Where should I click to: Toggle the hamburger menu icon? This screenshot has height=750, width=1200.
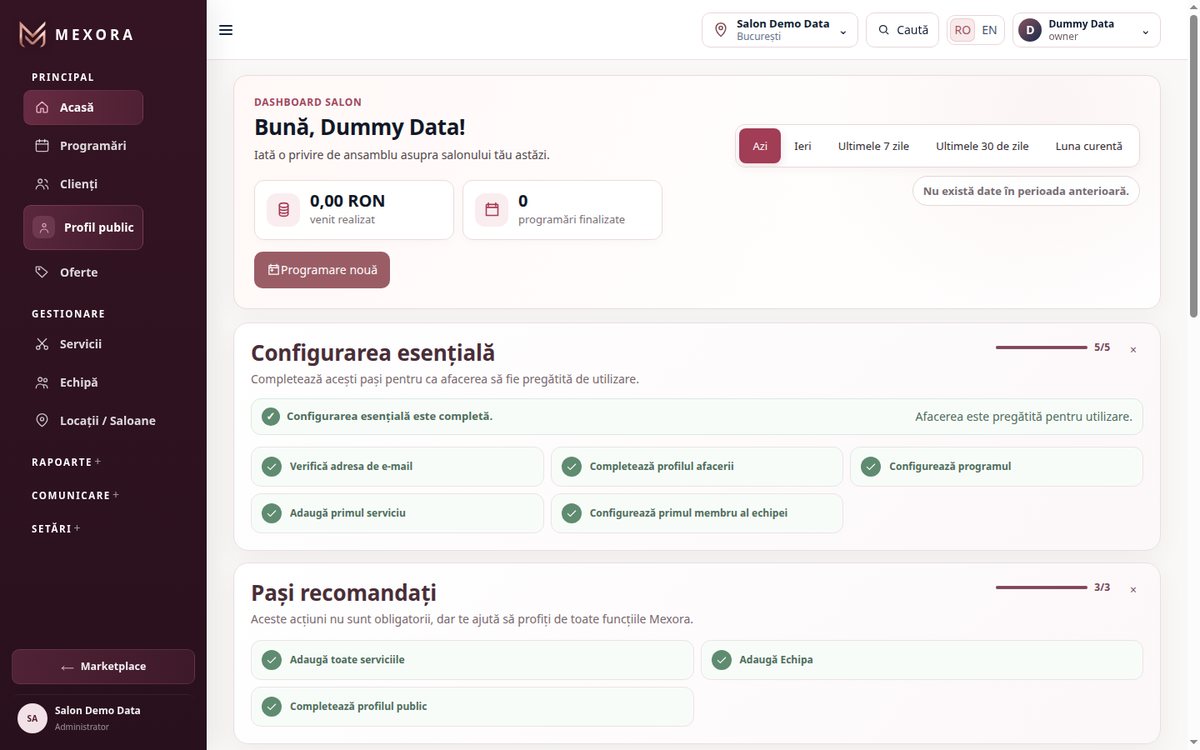(x=226, y=30)
